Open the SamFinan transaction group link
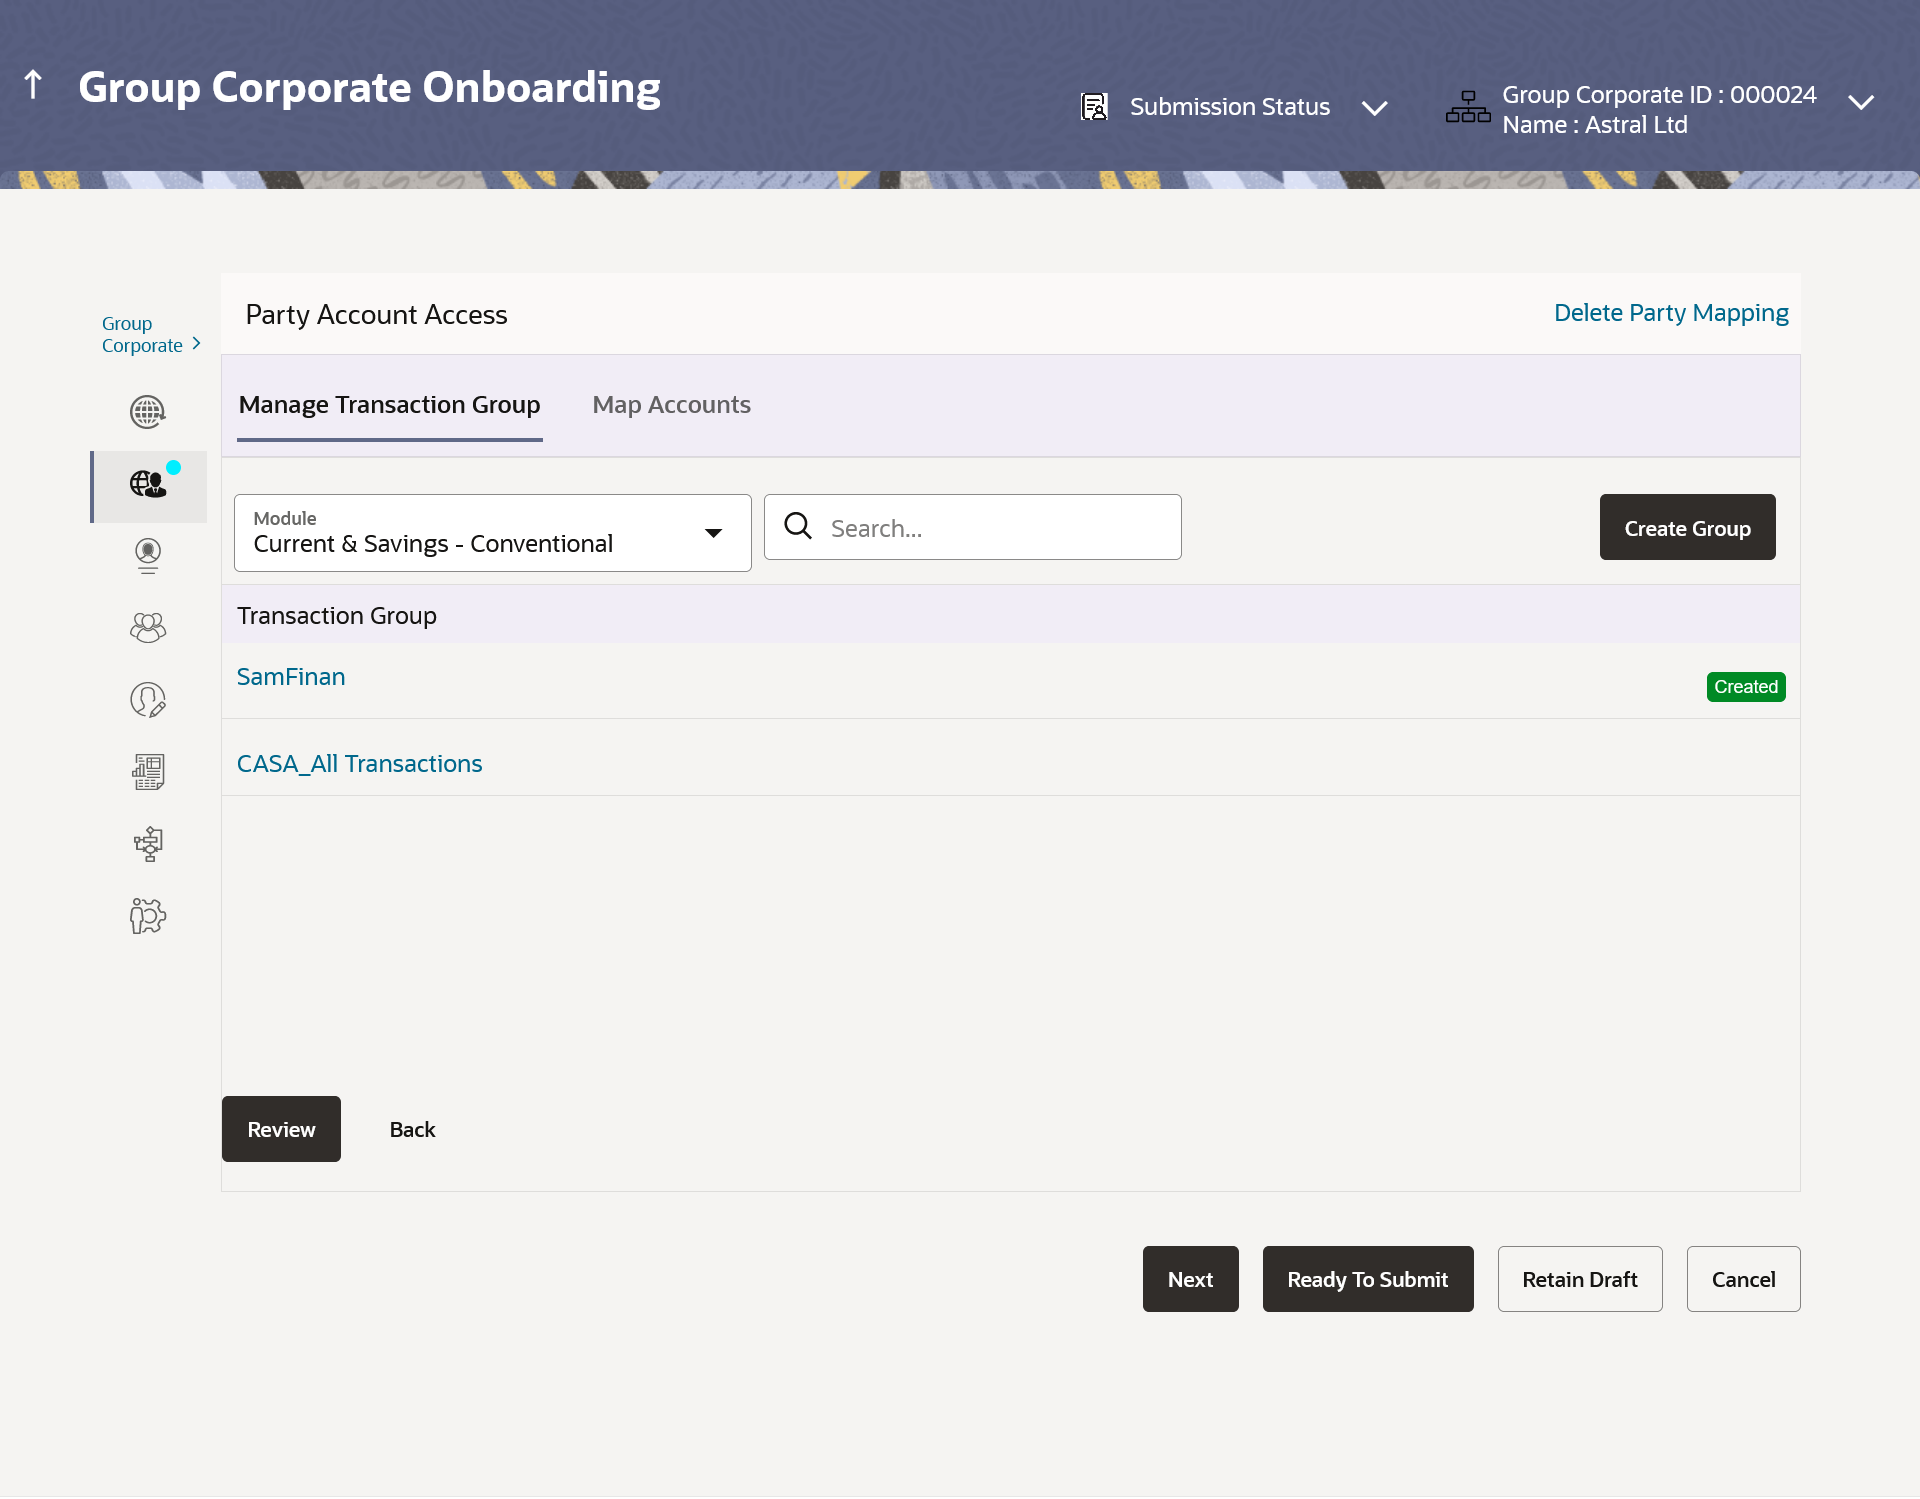 pyautogui.click(x=291, y=677)
